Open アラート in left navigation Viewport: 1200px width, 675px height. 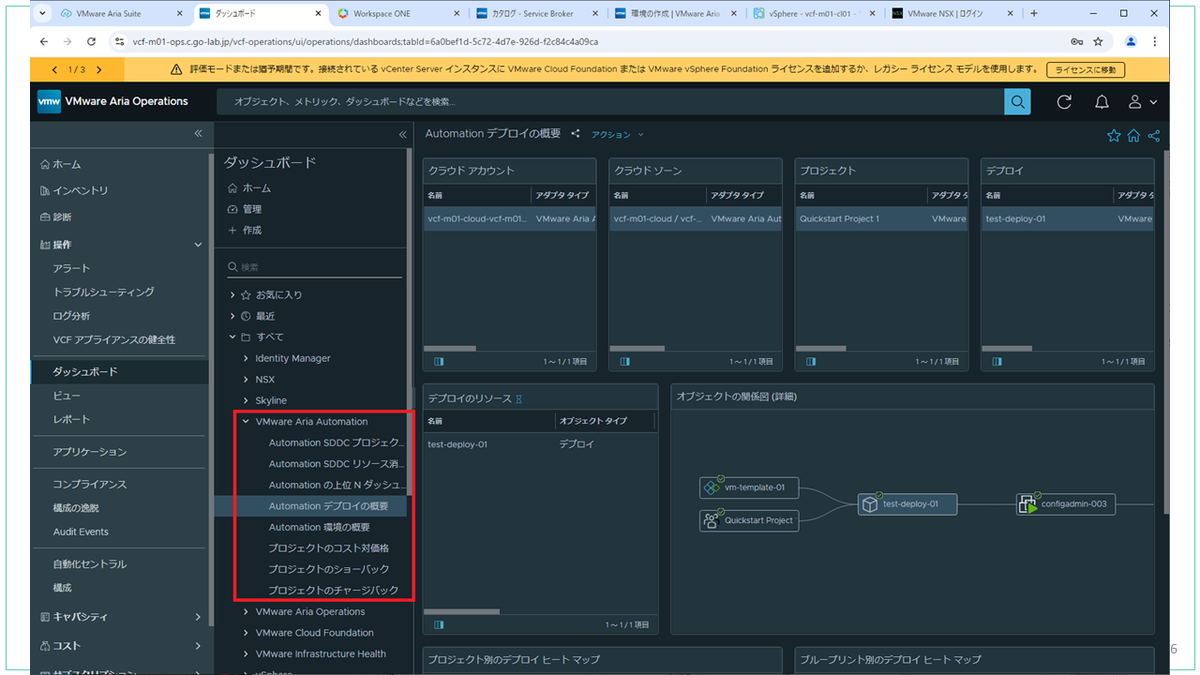tap(71, 268)
